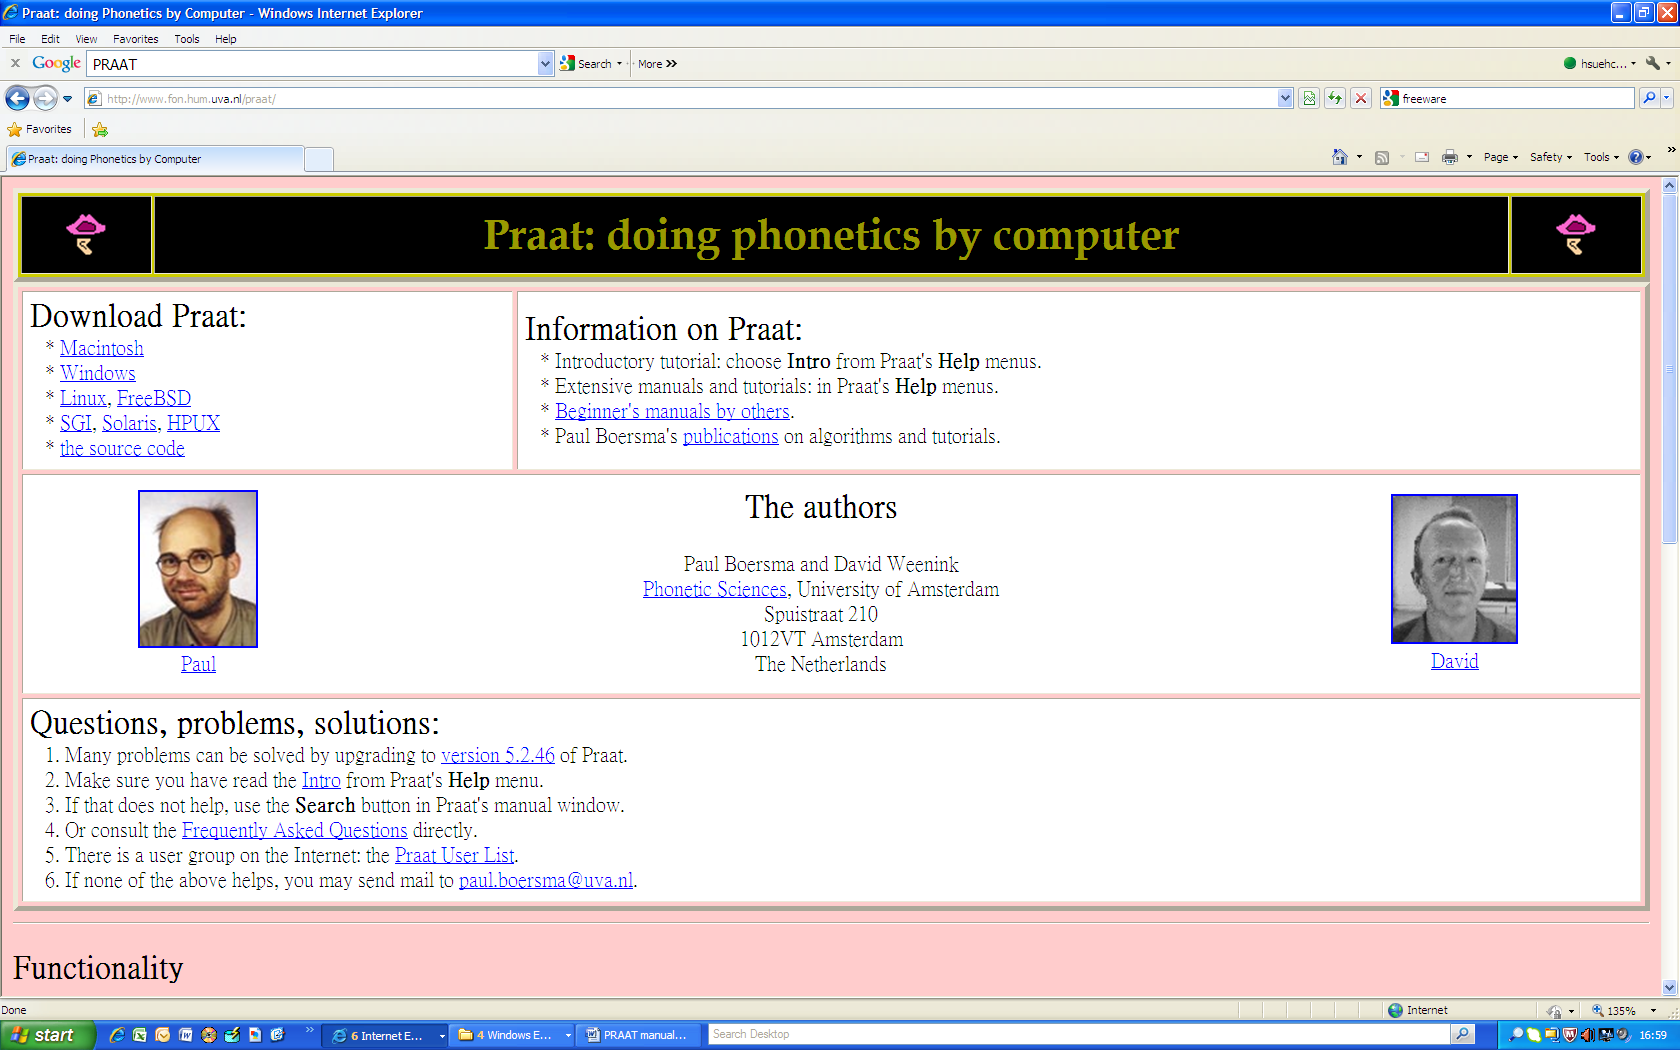The image size is (1680, 1050).
Task: Click the Compatibility View broken-page icon
Action: [x=1309, y=98]
